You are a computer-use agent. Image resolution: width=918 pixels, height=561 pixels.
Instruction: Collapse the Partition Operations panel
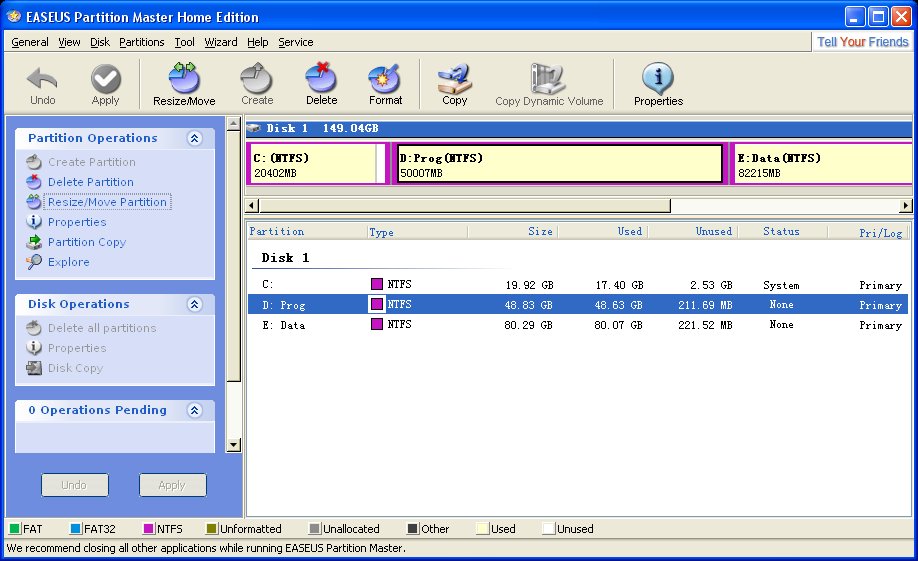tap(195, 139)
